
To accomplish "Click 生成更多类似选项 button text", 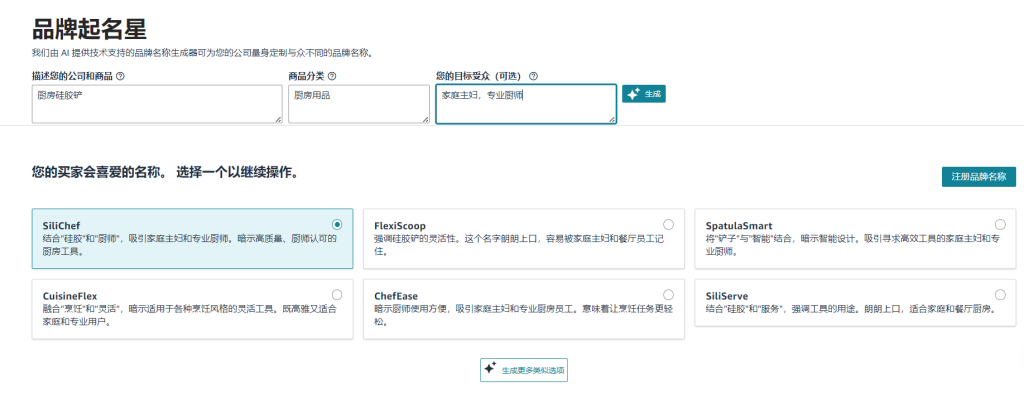I will (533, 370).
